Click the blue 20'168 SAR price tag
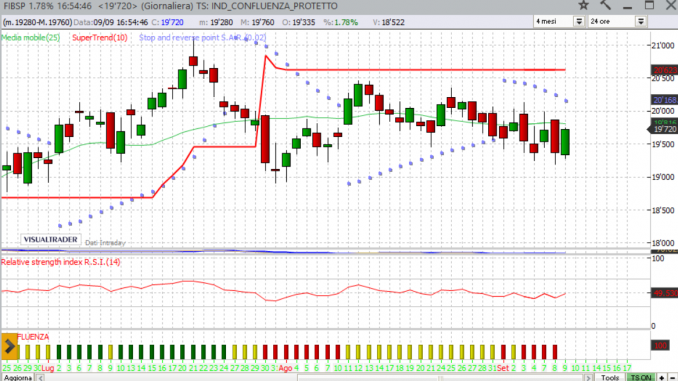 (x=664, y=100)
